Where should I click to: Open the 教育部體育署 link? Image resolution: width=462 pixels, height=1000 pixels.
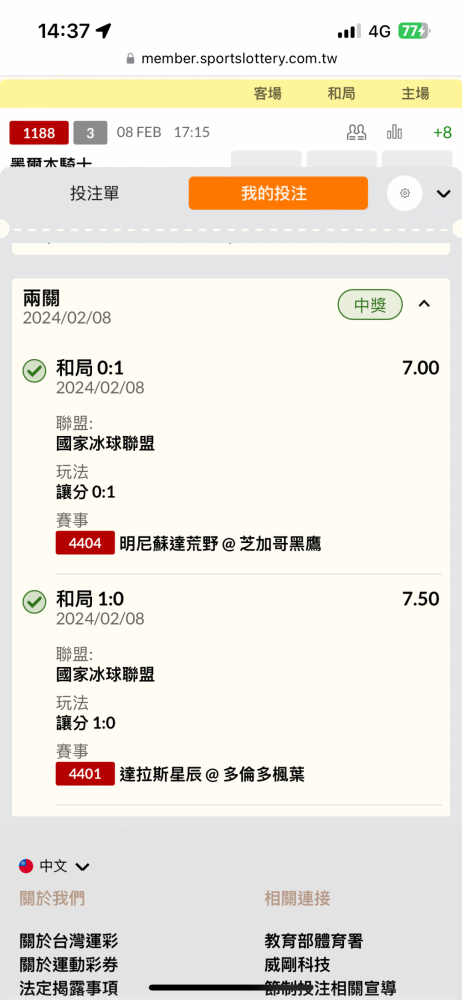[314, 941]
